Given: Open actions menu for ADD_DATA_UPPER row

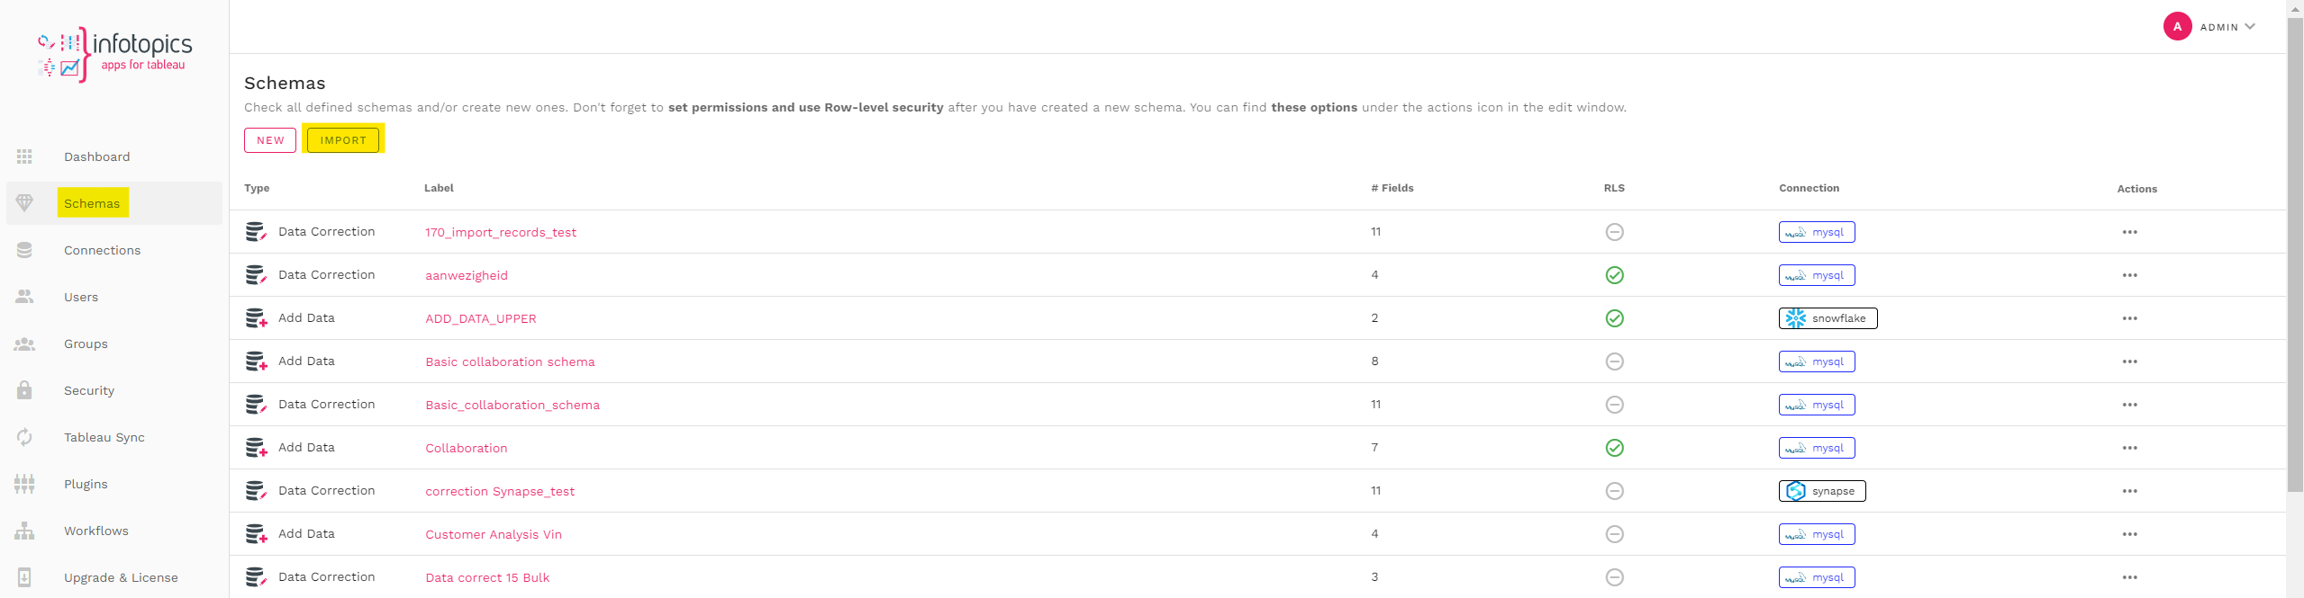Looking at the screenshot, I should (2129, 318).
